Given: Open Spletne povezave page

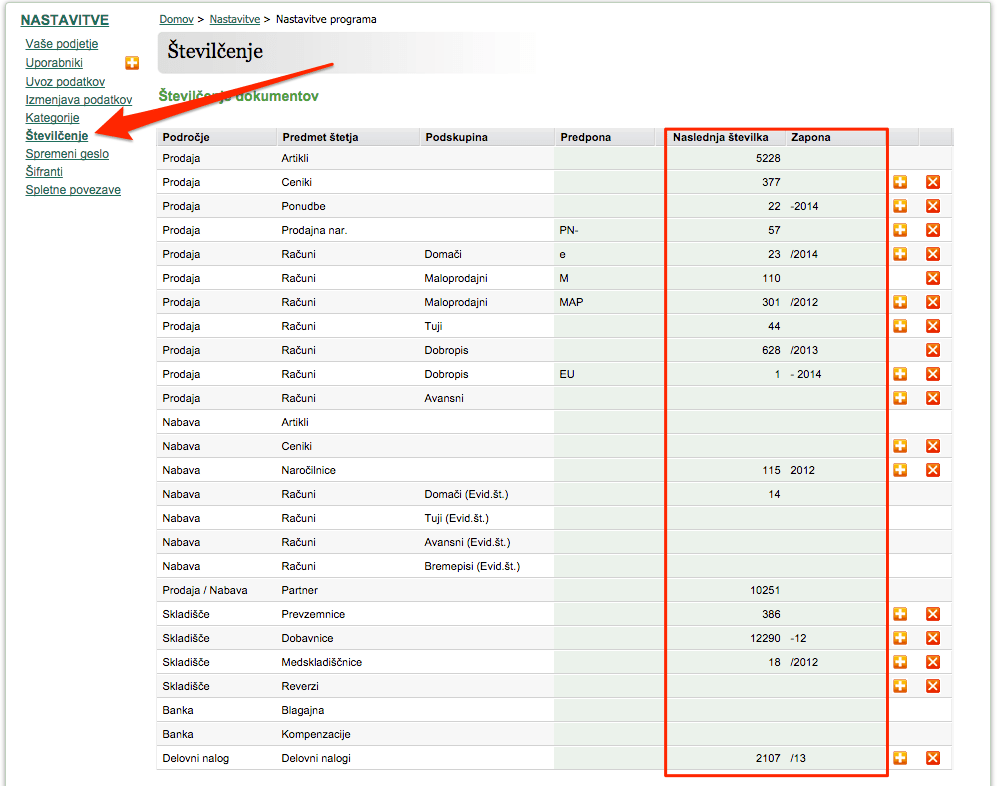Looking at the screenshot, I should pos(73,190).
